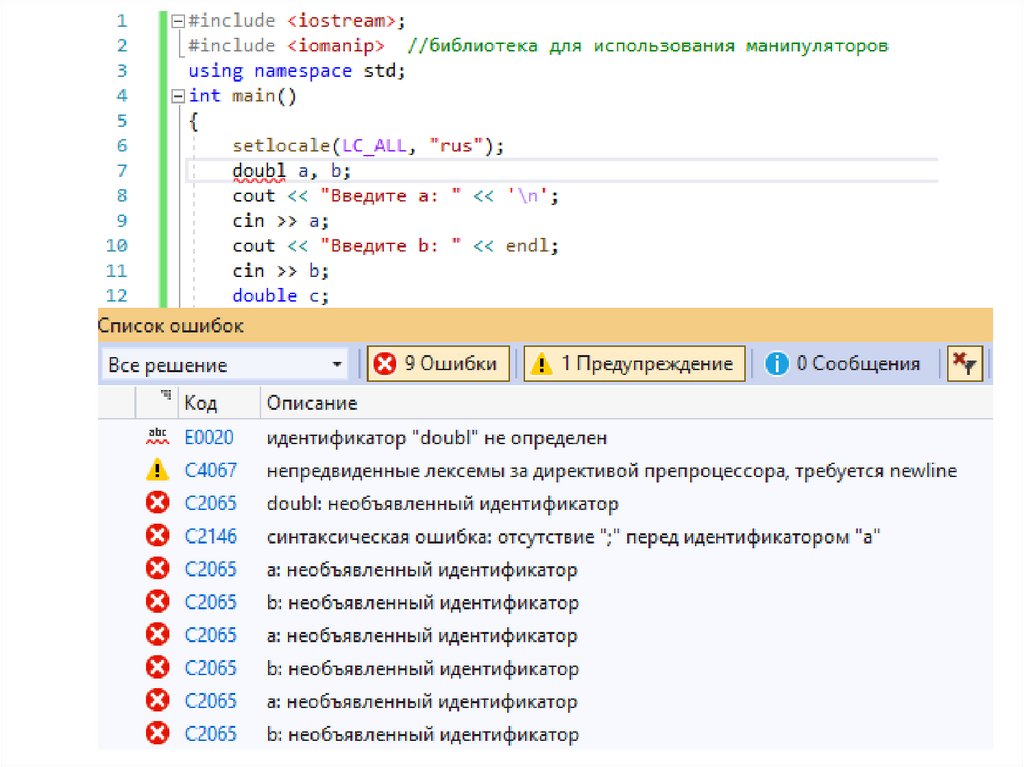
Task: Sort the list by the "Описание" column header
Action: 311,403
